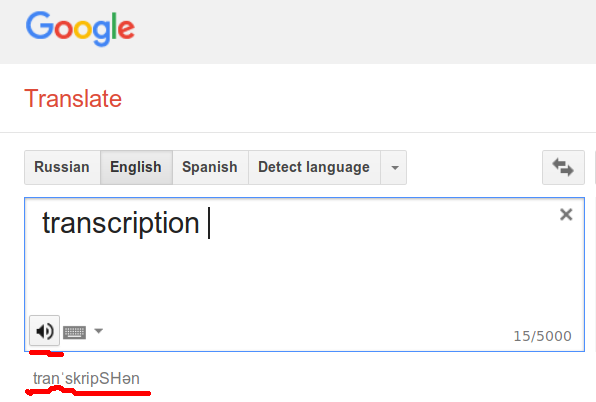Open the more source languages dropdown
This screenshot has height=402, width=596.
(394, 168)
